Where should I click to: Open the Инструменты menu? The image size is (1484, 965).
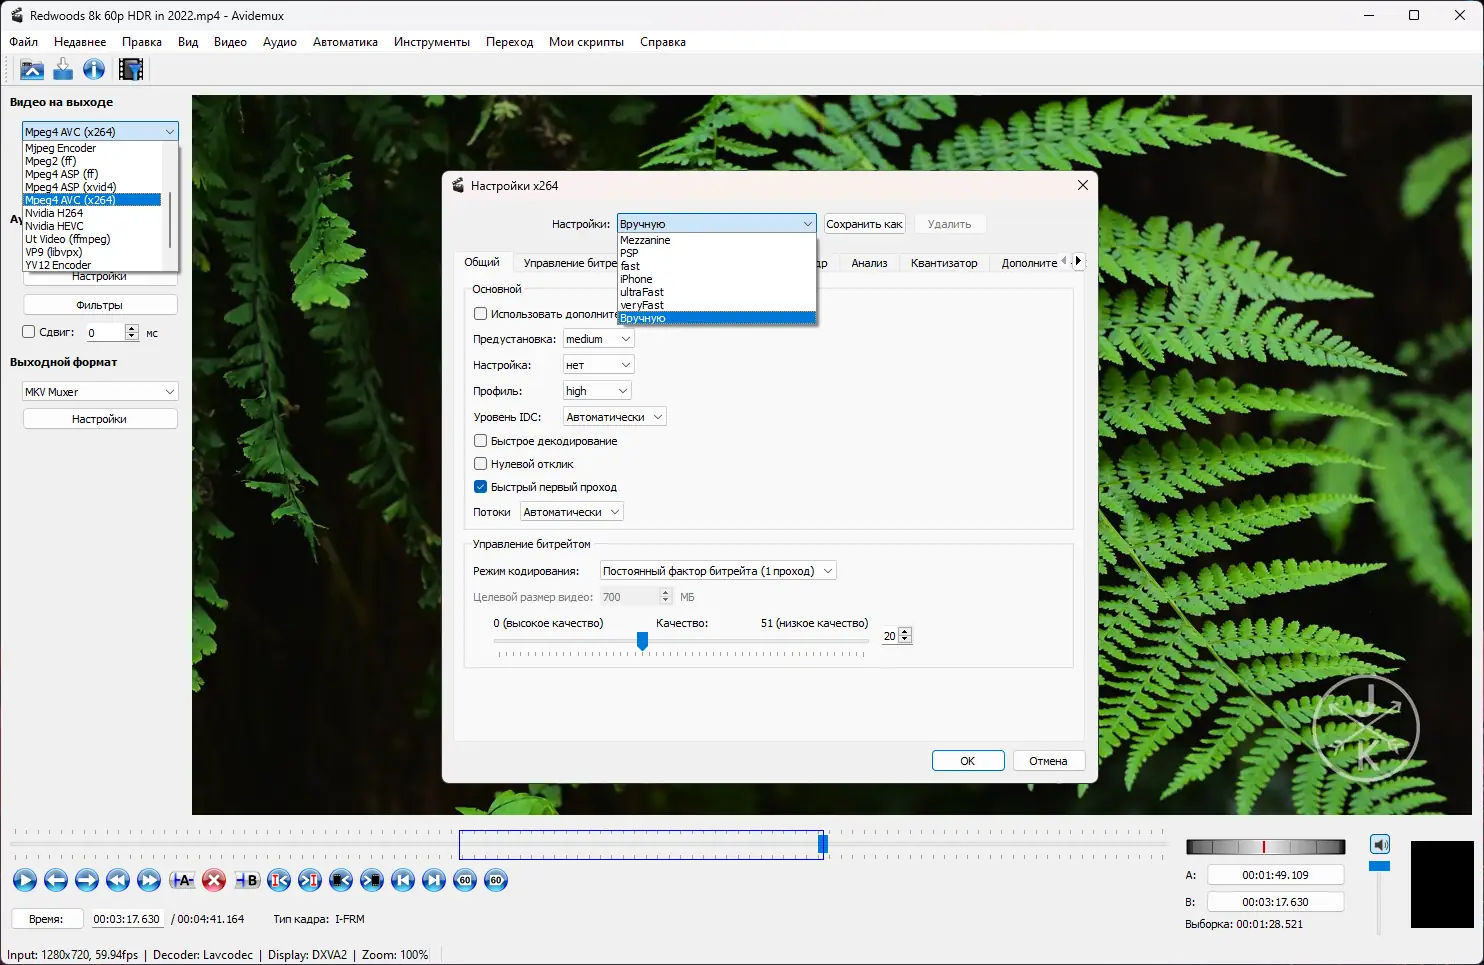tap(431, 42)
